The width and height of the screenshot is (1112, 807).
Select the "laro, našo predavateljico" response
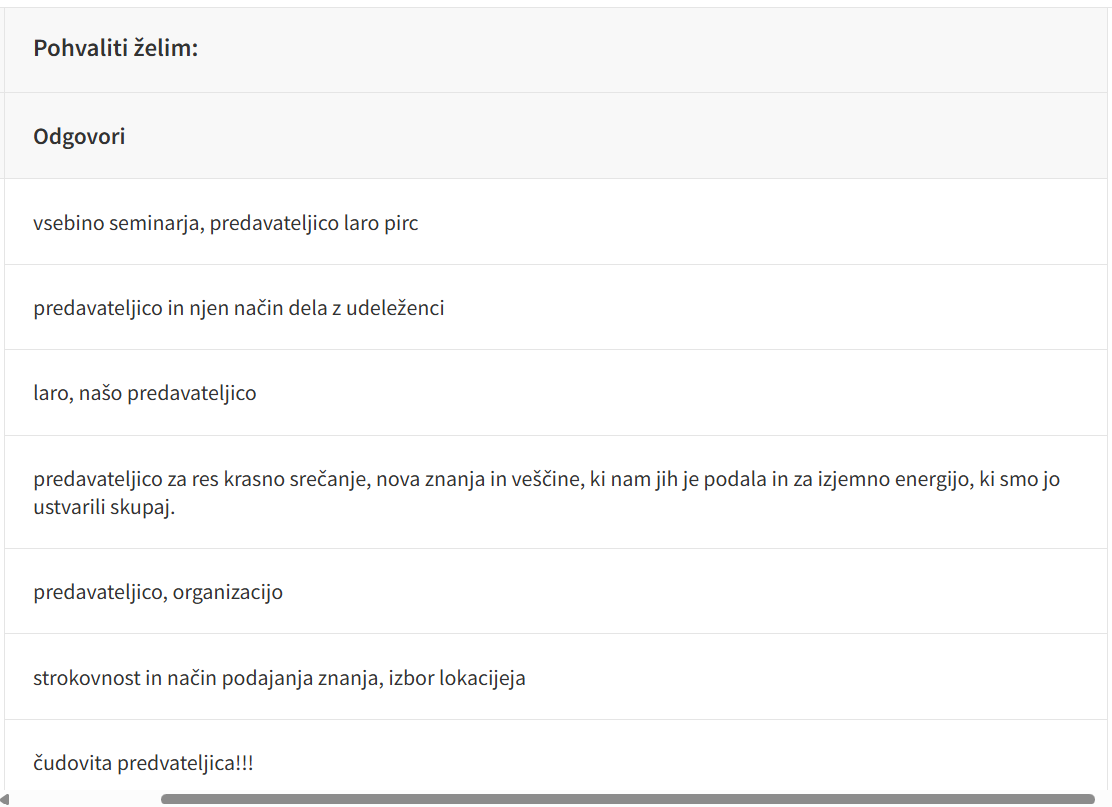[x=555, y=393]
